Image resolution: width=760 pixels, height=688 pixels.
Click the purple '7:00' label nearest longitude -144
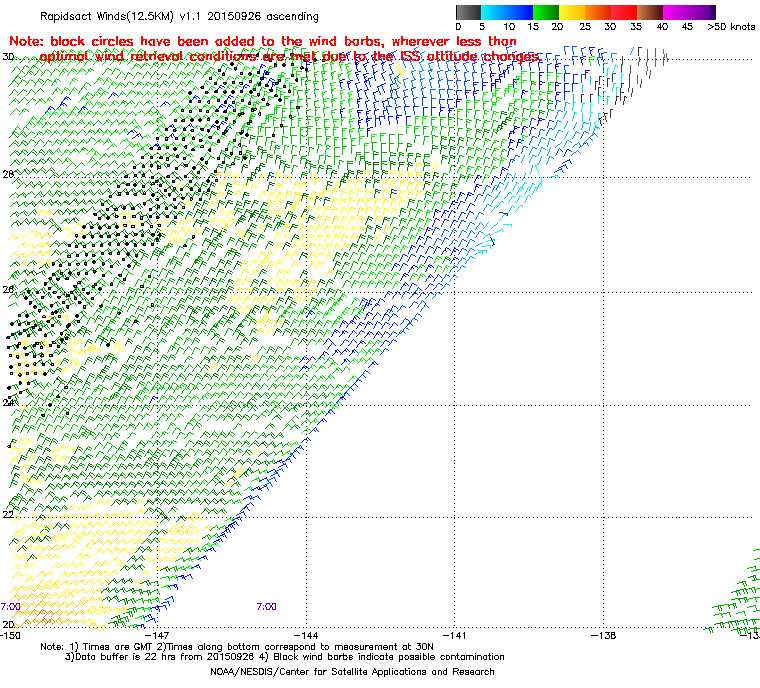(x=267, y=607)
